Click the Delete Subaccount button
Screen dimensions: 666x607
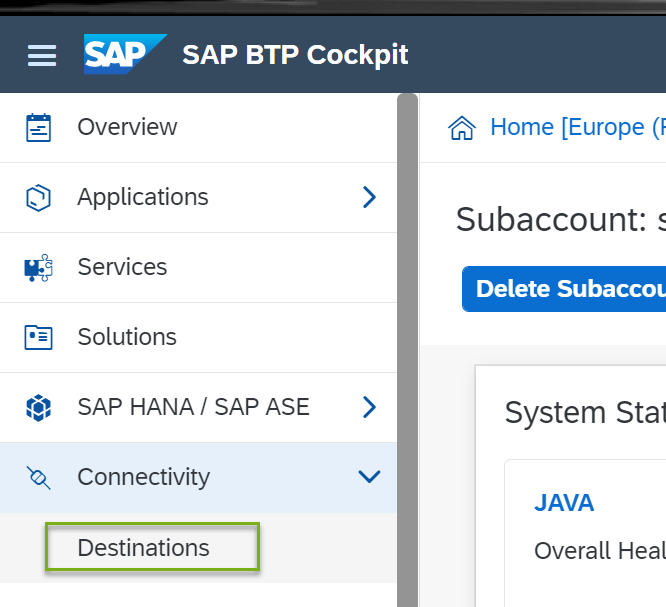[564, 289]
